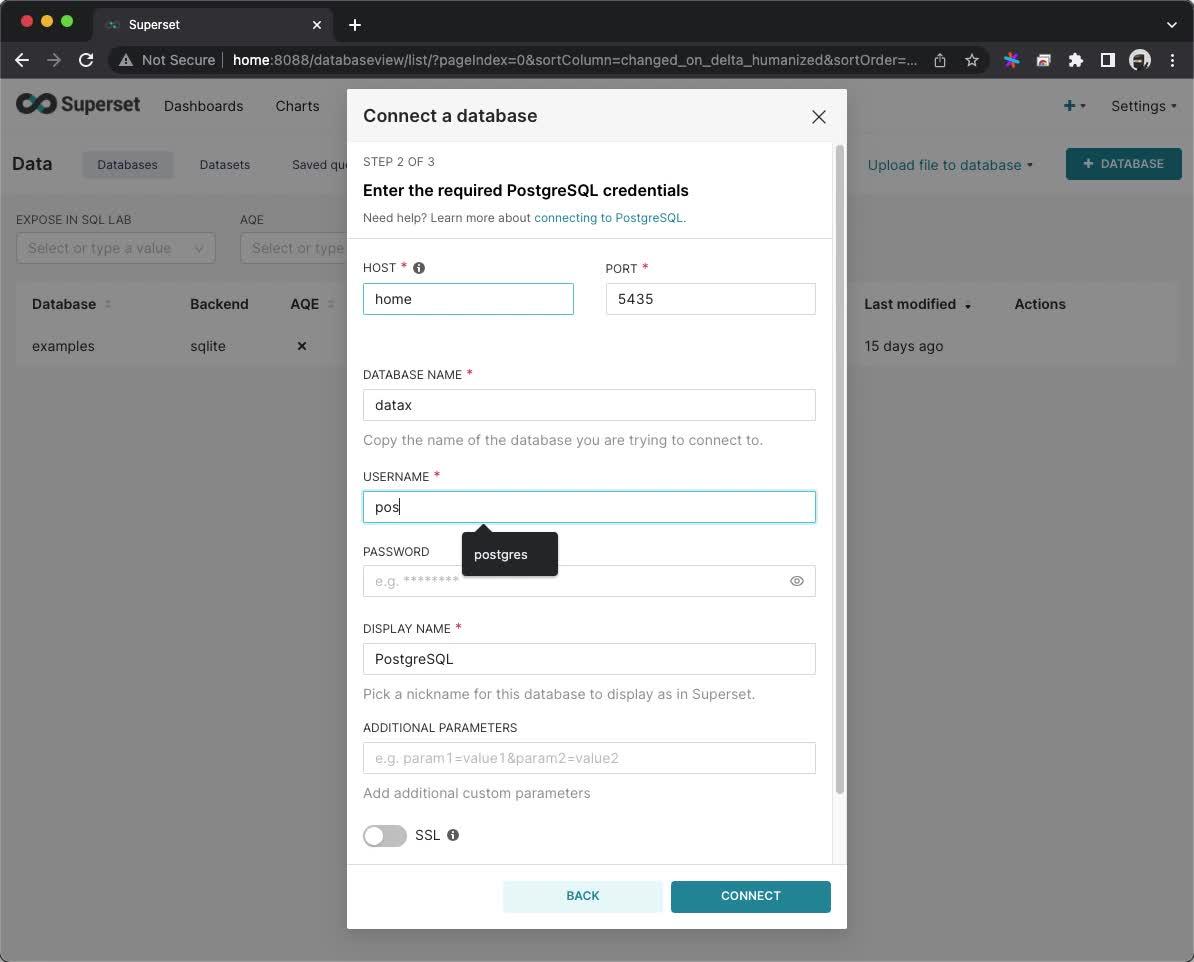The image size is (1194, 962).
Task: Open the connecting to PostgreSQL link
Action: click(609, 218)
